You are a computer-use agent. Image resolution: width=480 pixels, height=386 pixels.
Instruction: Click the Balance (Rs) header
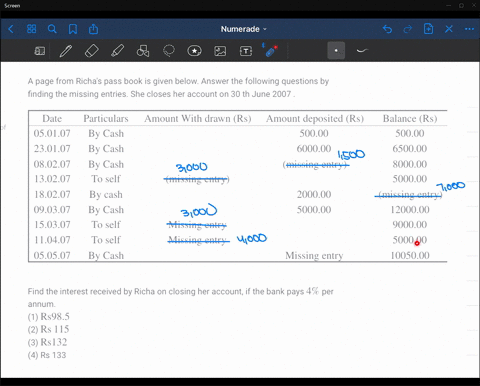tap(410, 119)
